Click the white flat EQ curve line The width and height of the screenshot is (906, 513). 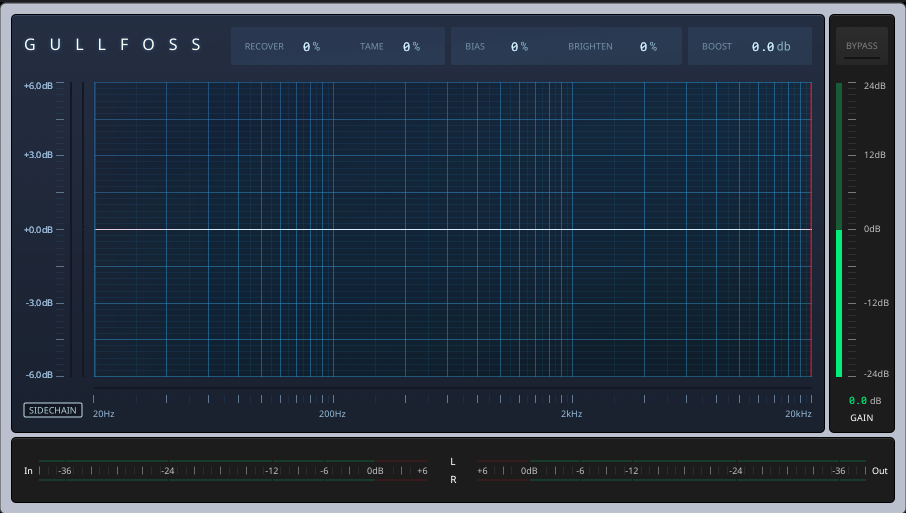pyautogui.click(x=450, y=230)
